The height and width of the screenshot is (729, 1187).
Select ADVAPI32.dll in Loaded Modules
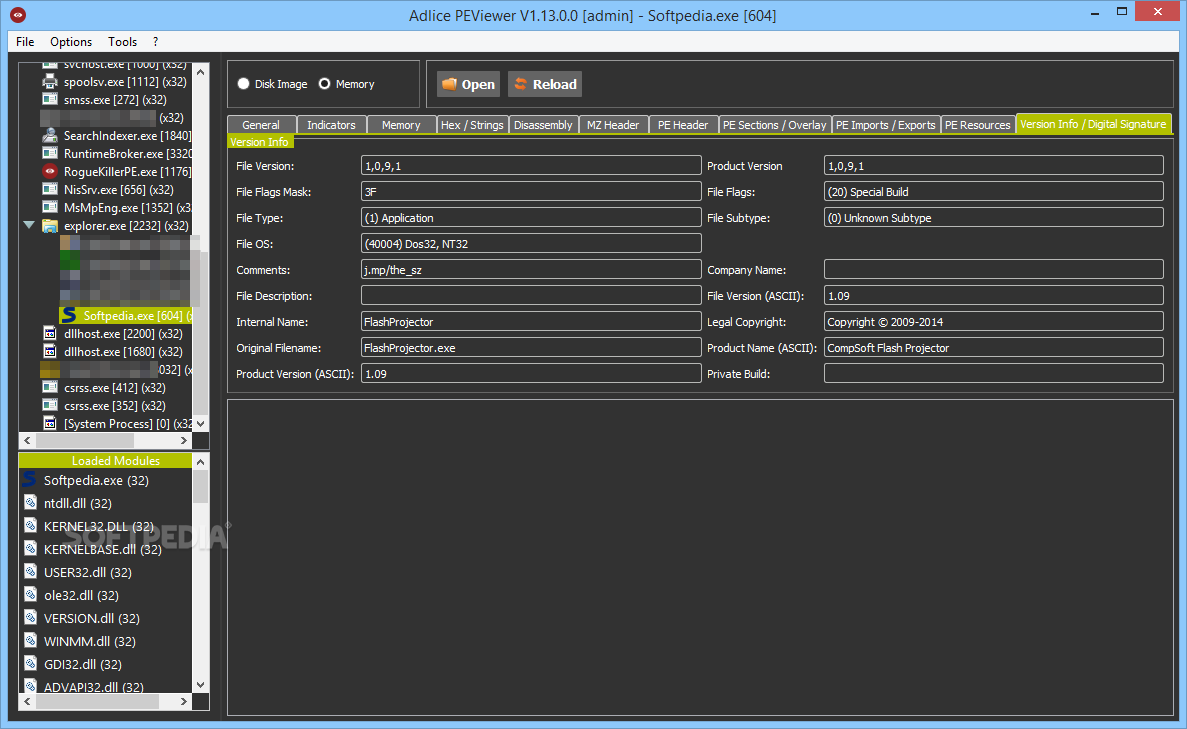pos(93,687)
